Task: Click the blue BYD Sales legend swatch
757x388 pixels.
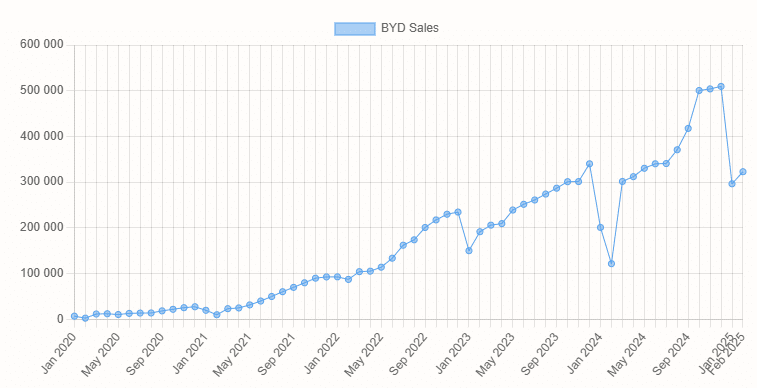Action: (355, 28)
